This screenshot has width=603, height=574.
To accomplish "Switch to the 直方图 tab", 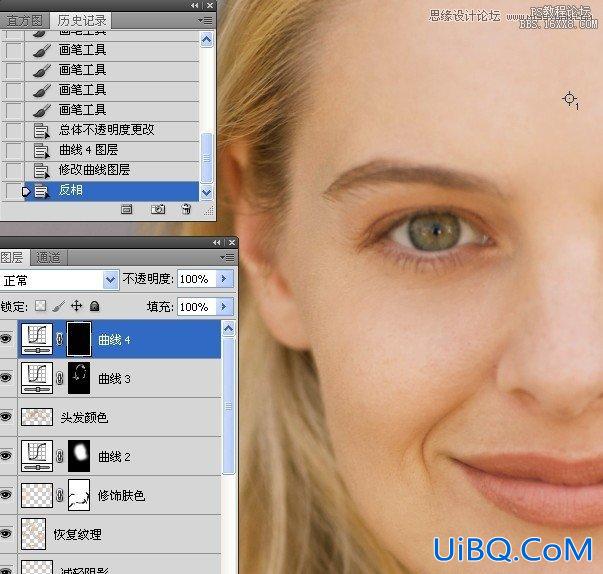I will coord(24,21).
